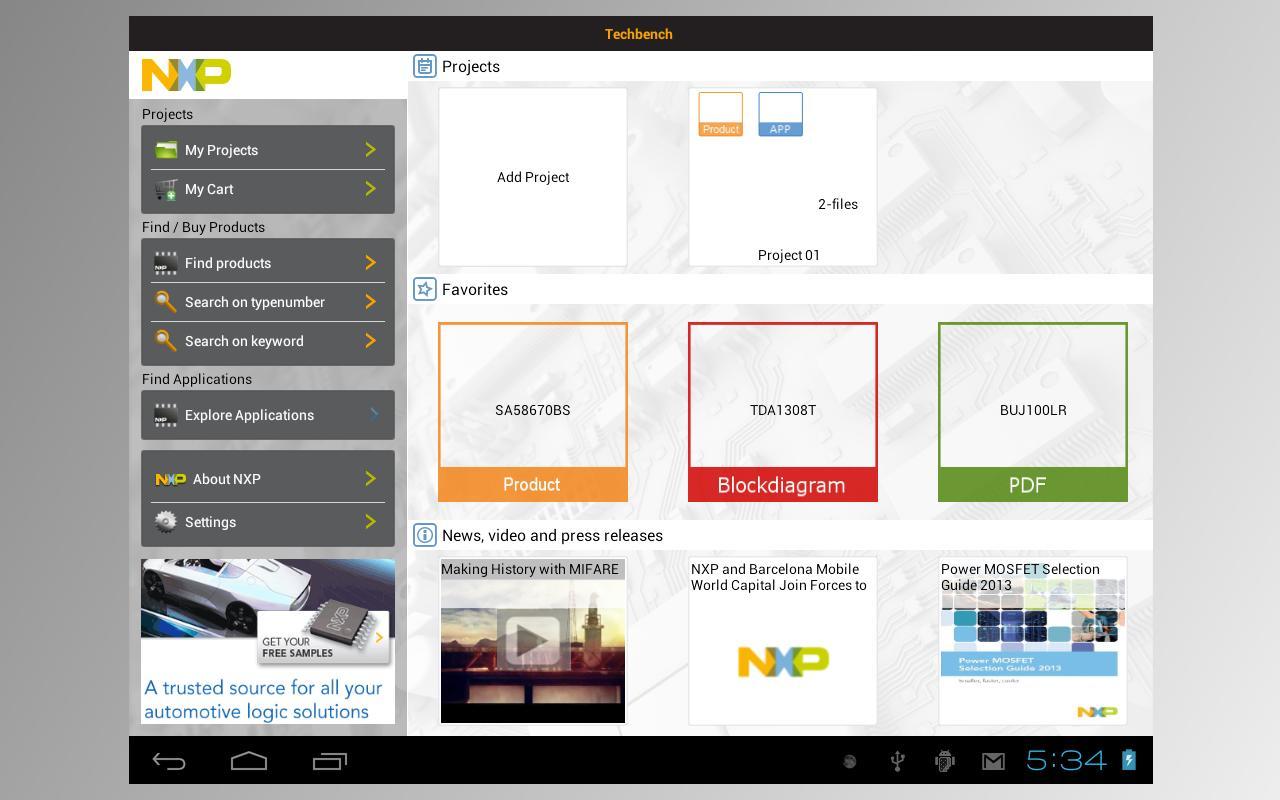Click the chevron next to About NXP
The width and height of the screenshot is (1280, 800).
click(x=370, y=478)
